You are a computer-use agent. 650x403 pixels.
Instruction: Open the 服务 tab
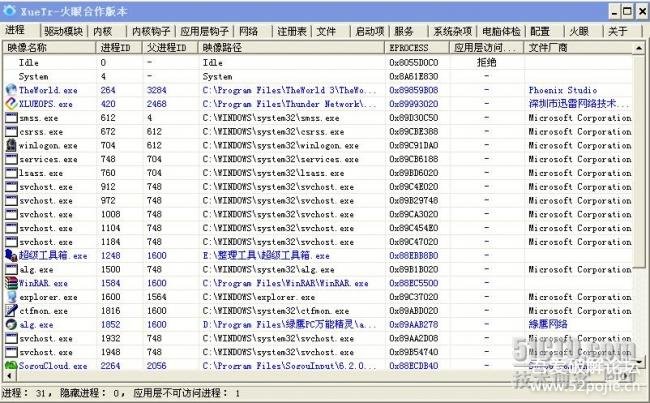click(x=403, y=31)
